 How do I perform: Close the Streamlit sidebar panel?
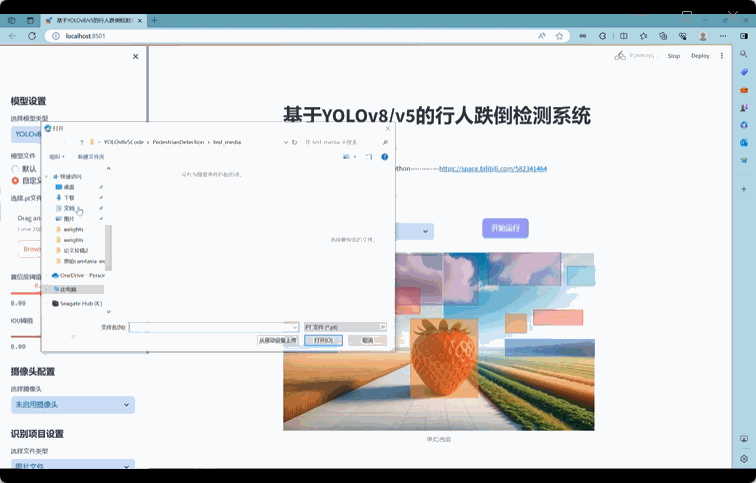pos(135,56)
